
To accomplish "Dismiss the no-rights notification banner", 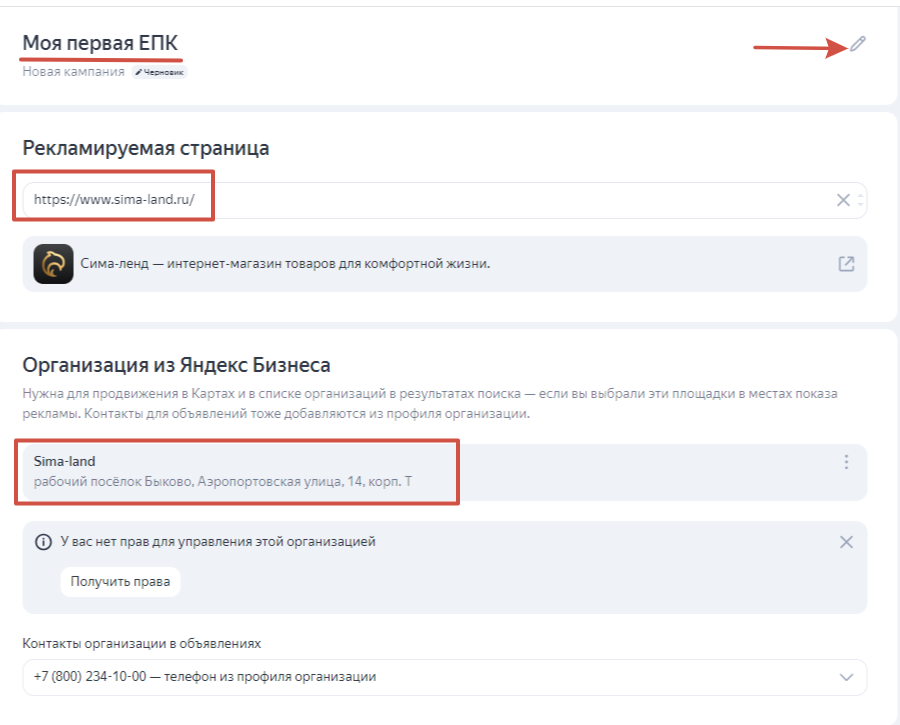I will pyautogui.click(x=846, y=542).
